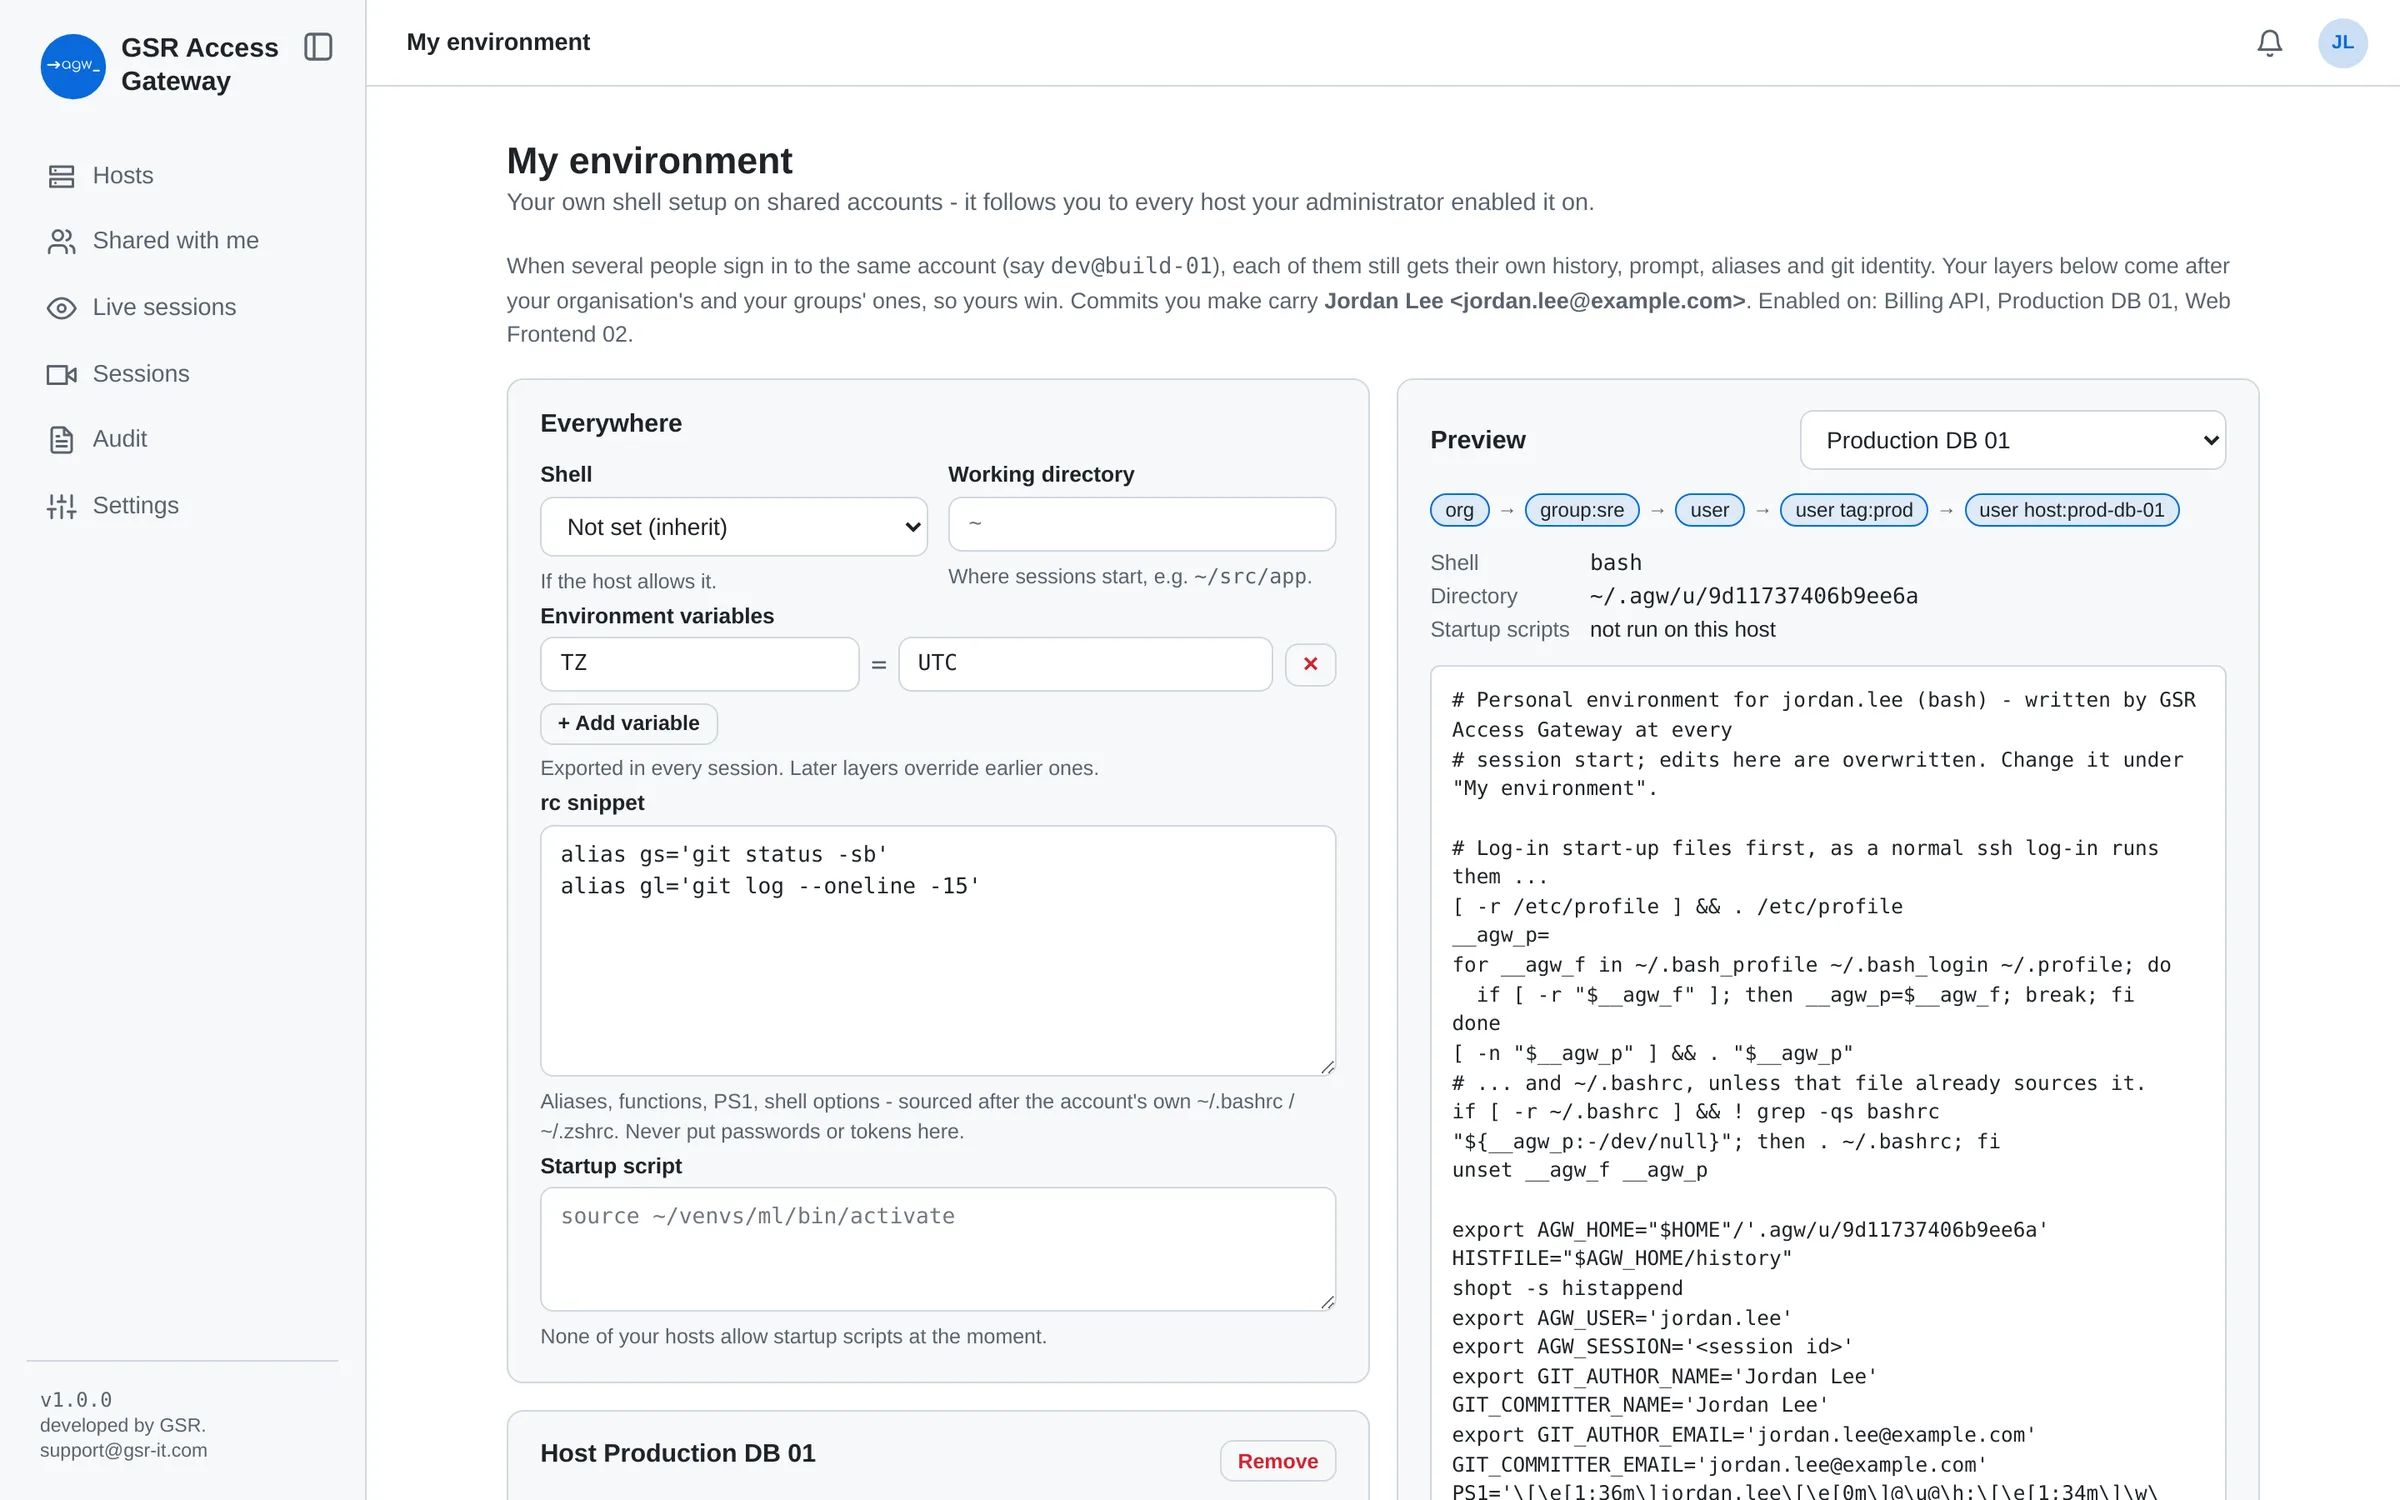Delete the TZ variable with red X
Viewport: 2400px width, 1500px height.
(x=1310, y=664)
